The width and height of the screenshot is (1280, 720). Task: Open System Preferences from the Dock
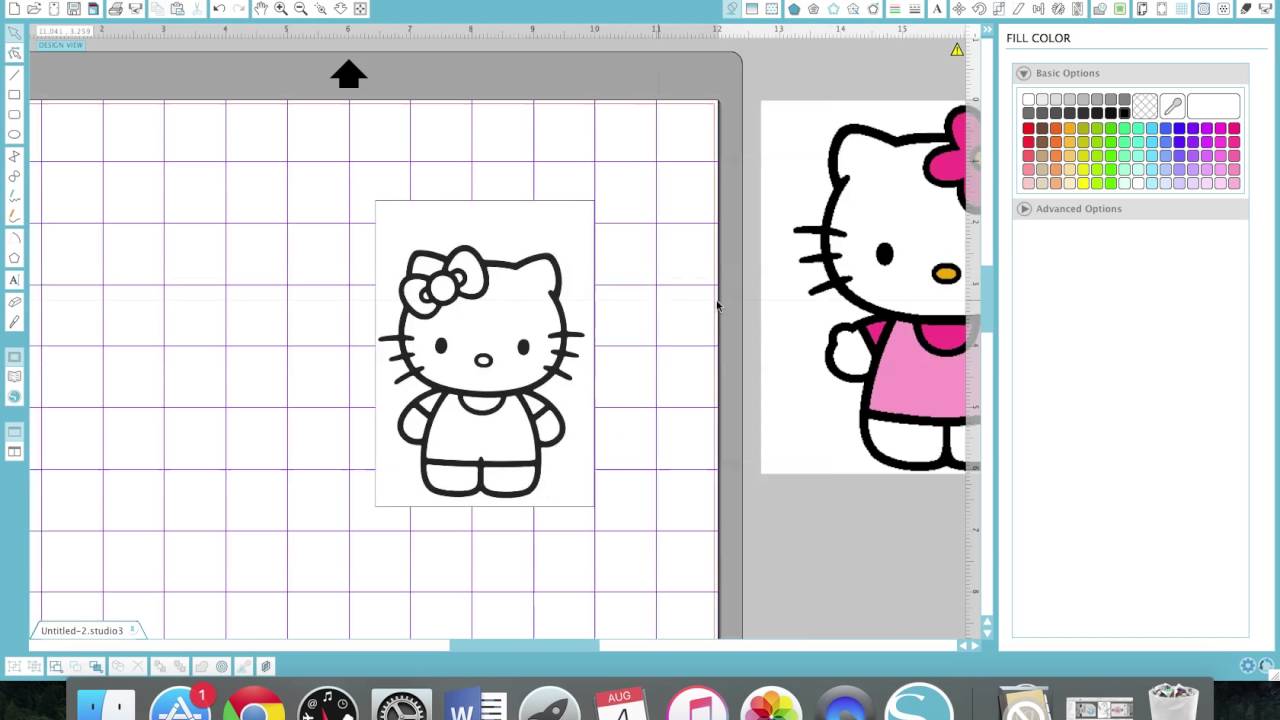click(401, 704)
